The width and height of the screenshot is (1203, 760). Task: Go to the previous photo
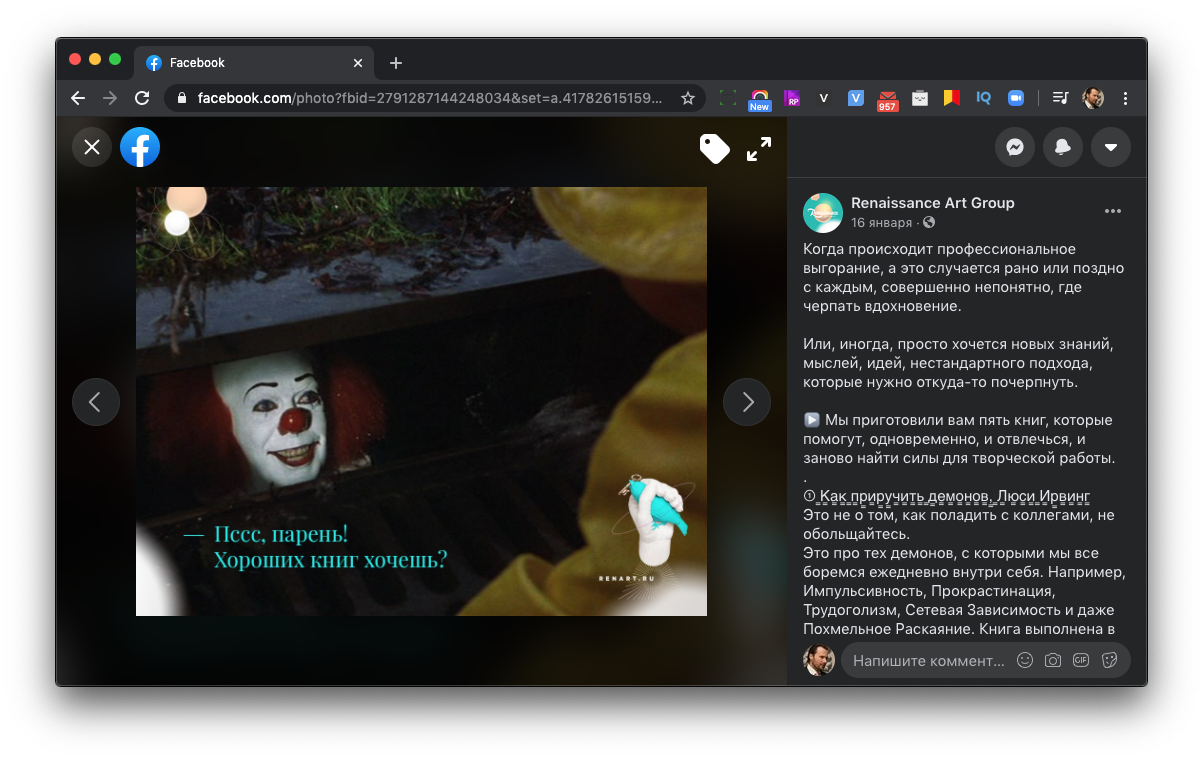point(95,402)
